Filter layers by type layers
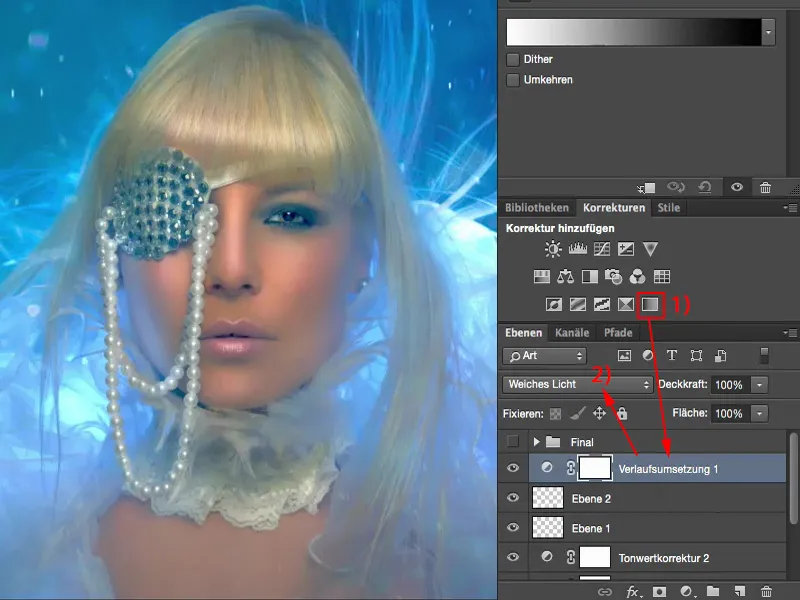This screenshot has height=600, width=800. click(672, 355)
